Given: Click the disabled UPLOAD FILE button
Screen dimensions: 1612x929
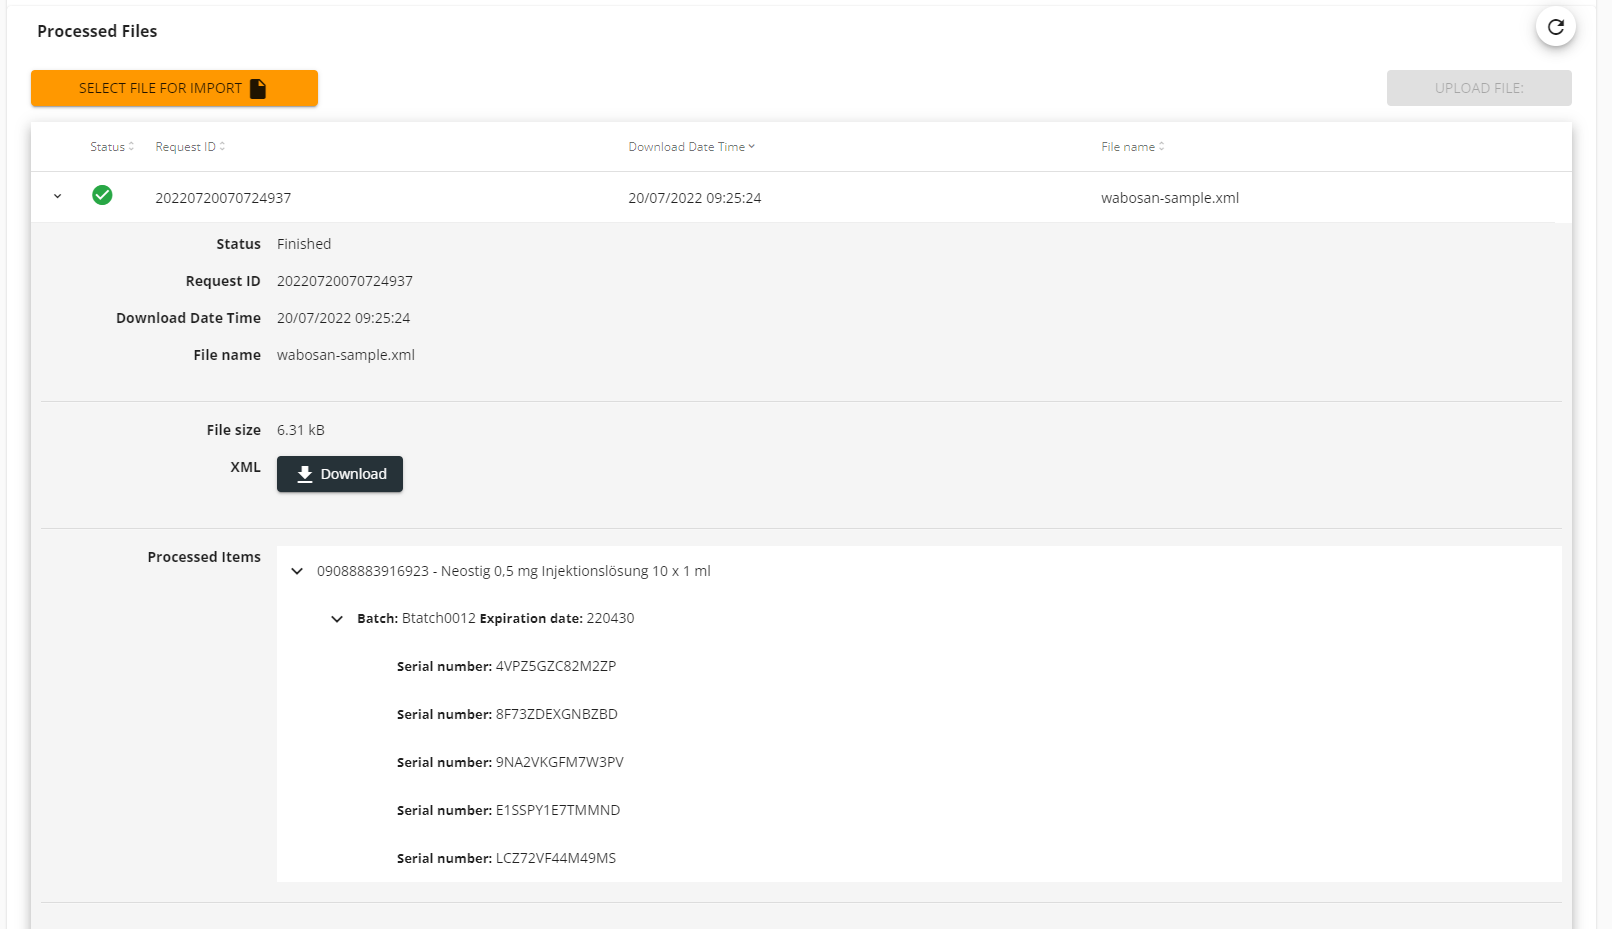Looking at the screenshot, I should click(1478, 88).
